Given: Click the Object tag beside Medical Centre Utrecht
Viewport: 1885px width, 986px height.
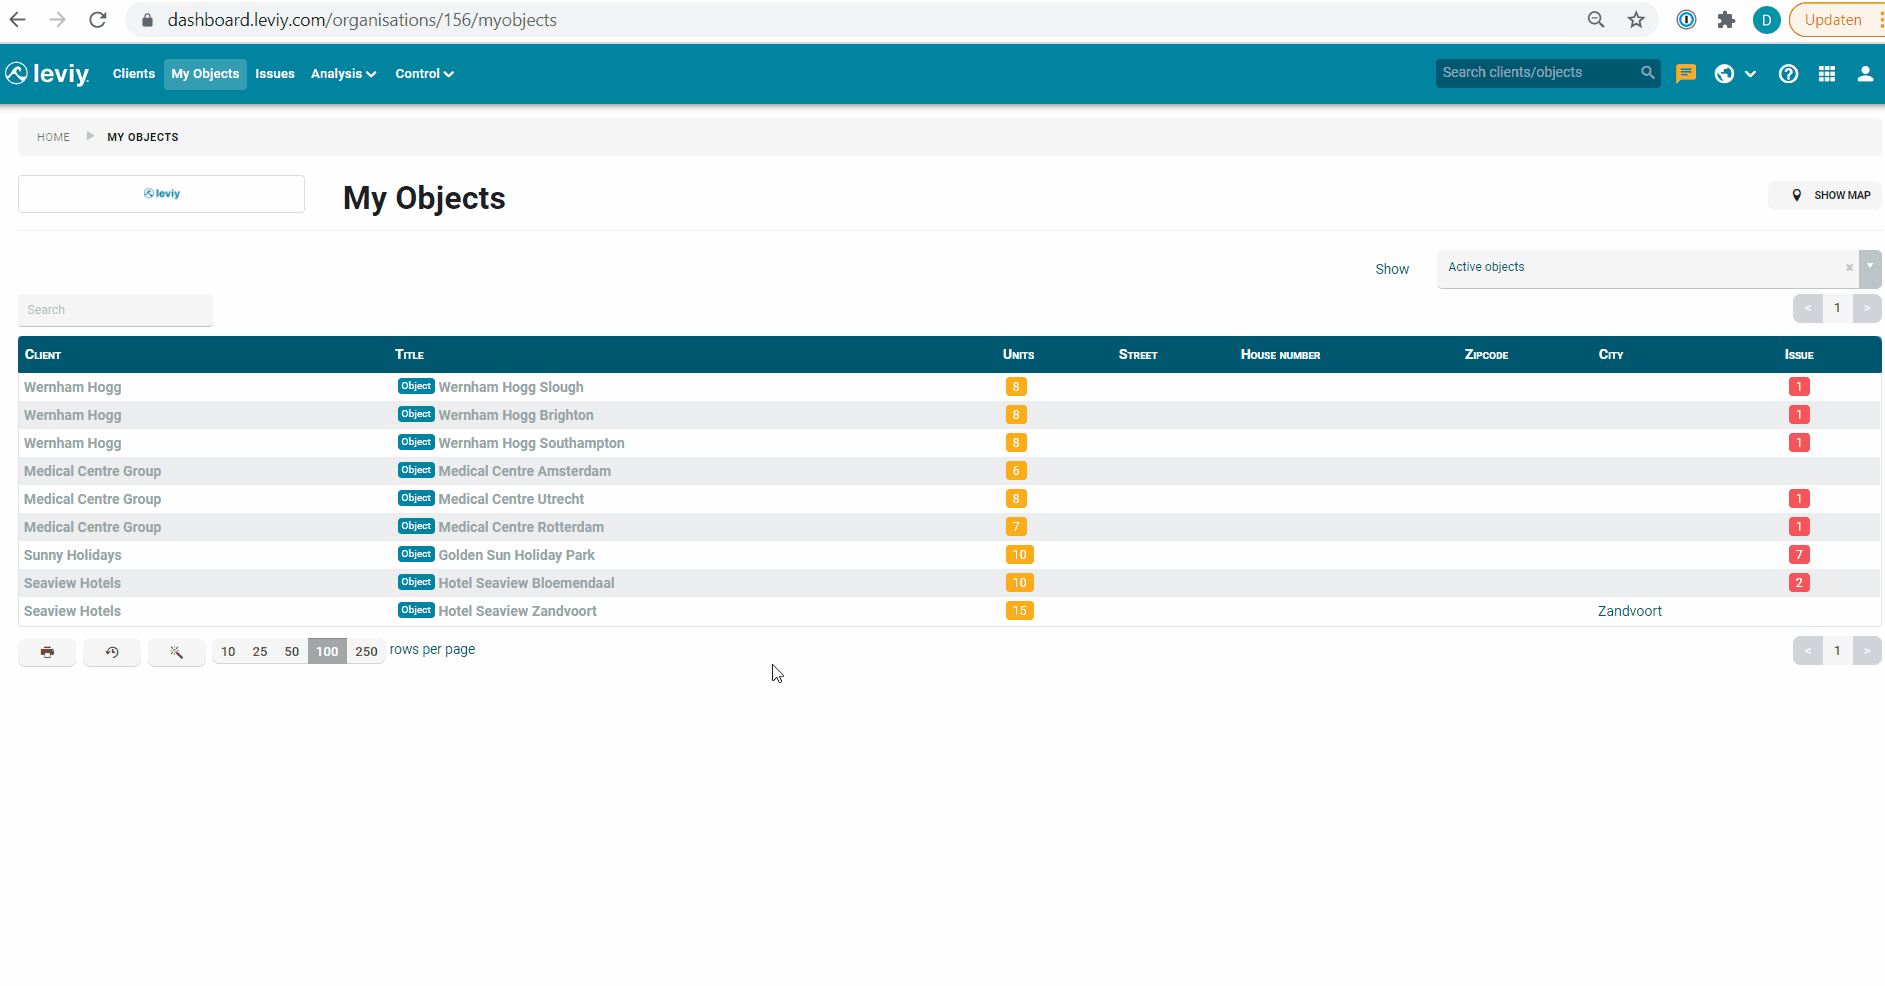Looking at the screenshot, I should [416, 498].
